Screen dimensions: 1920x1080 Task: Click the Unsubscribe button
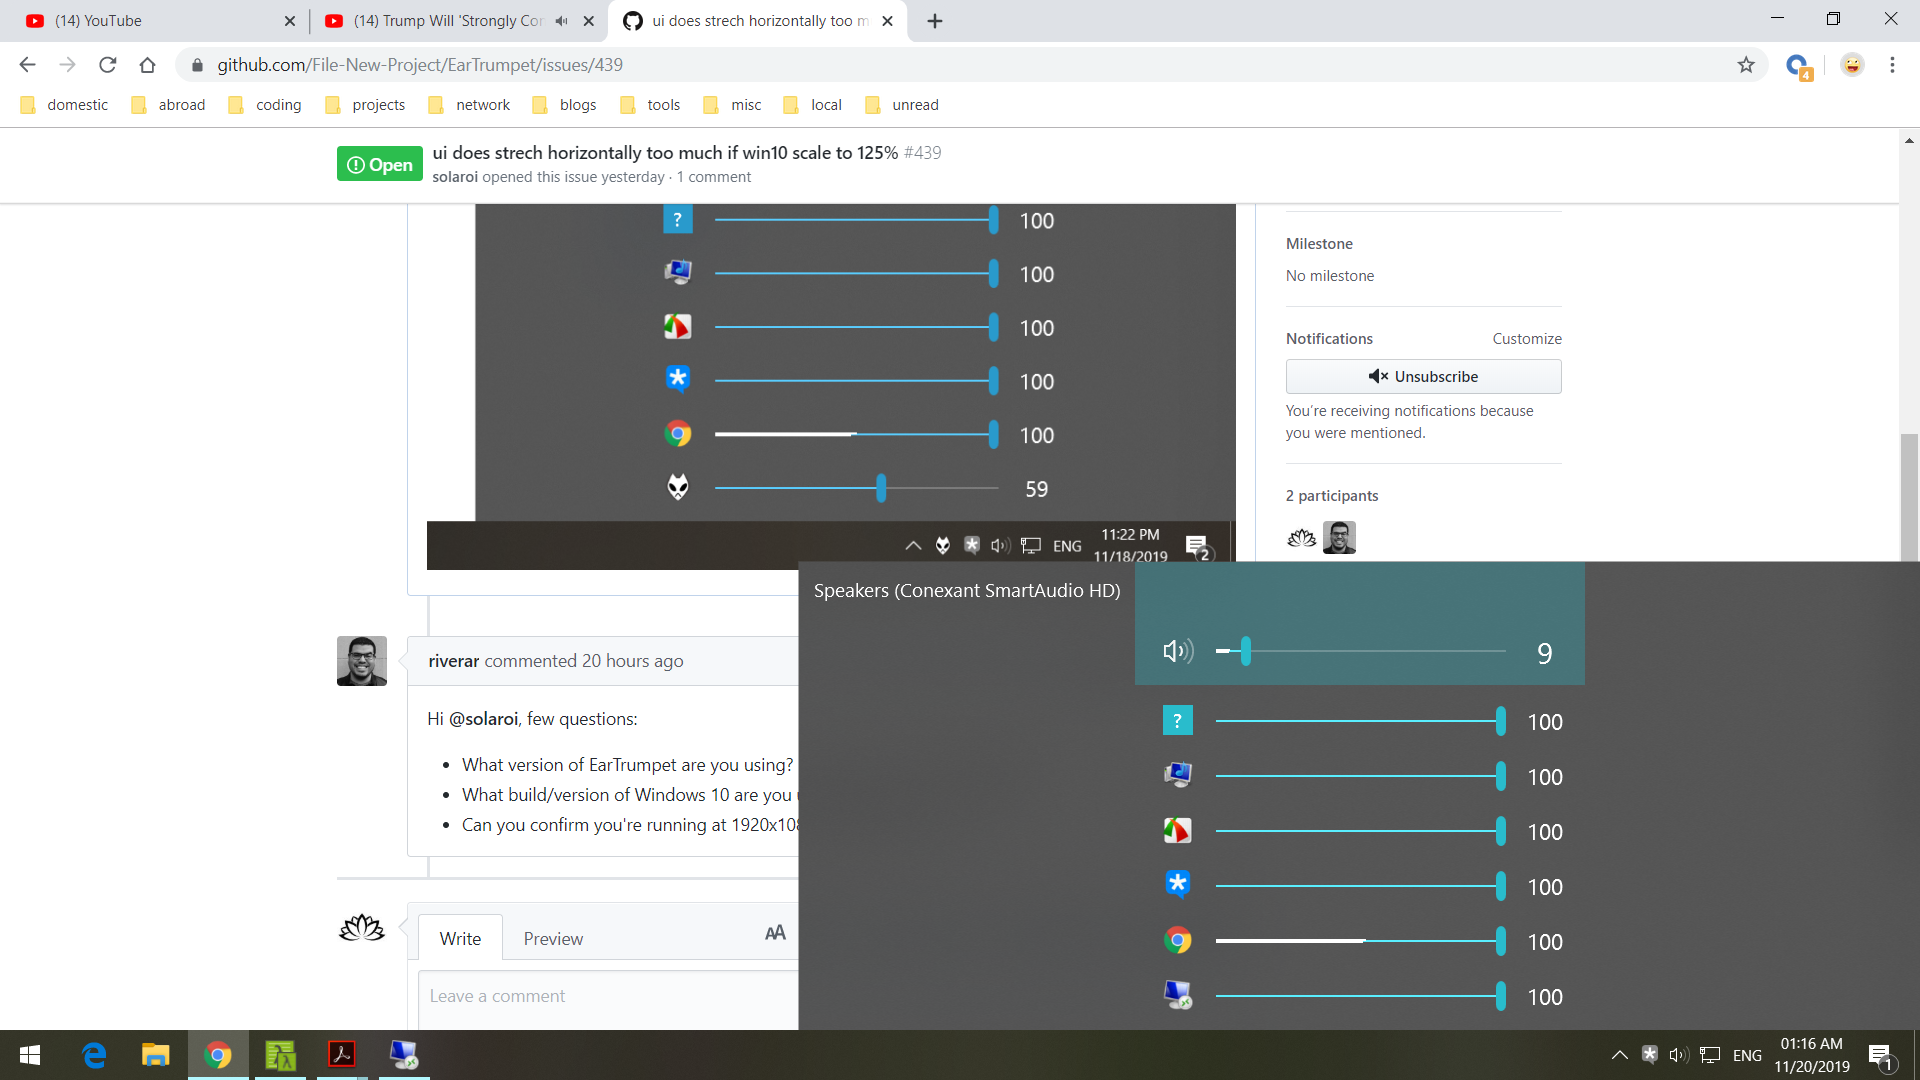[x=1423, y=376]
